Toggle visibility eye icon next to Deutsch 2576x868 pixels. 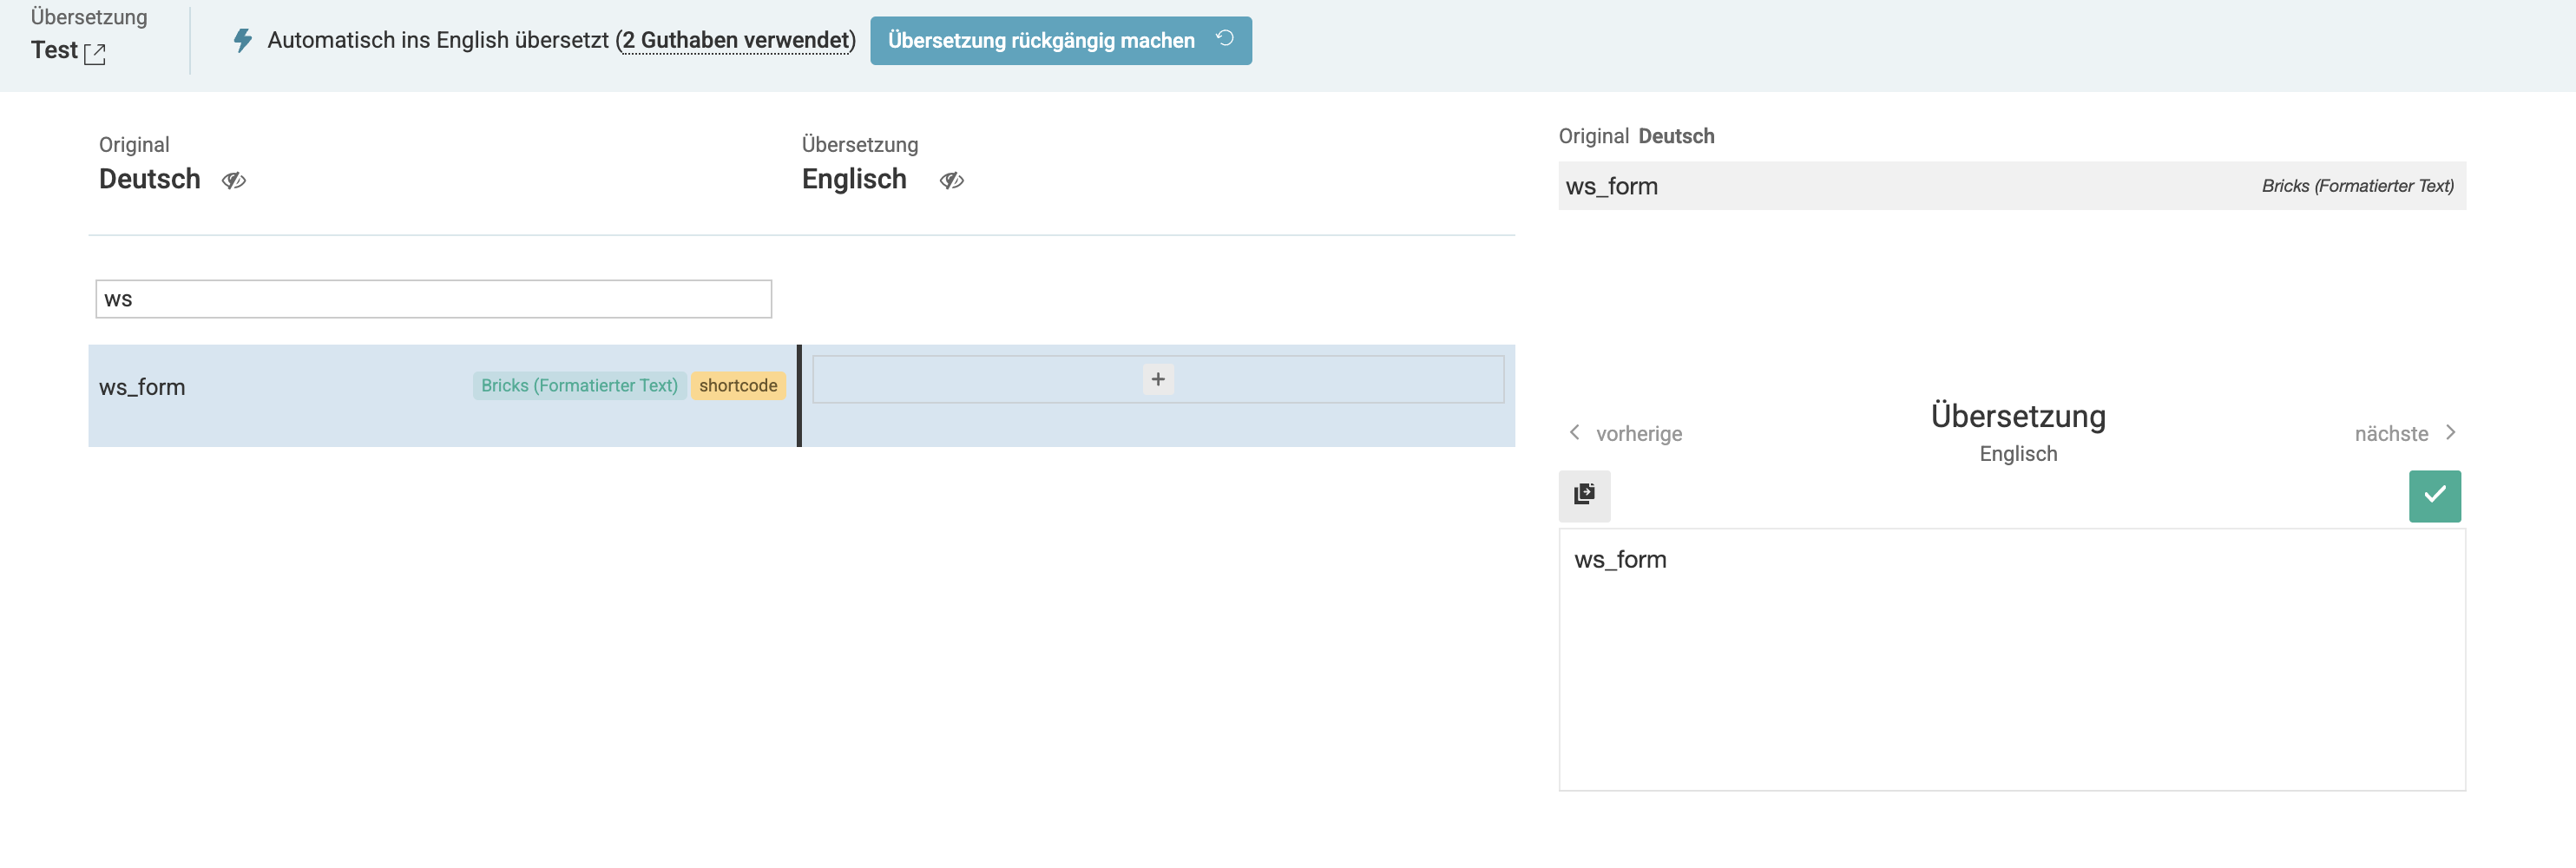234,180
